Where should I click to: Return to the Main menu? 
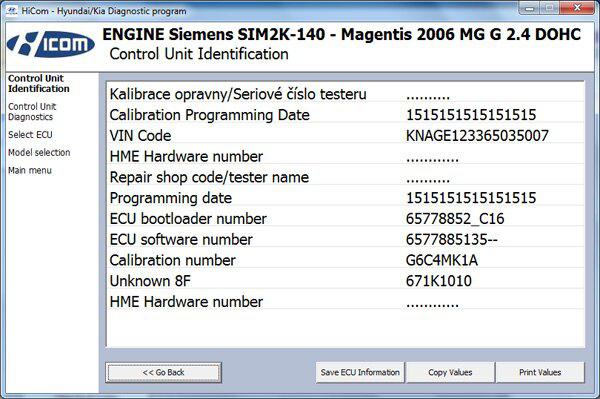[x=30, y=170]
